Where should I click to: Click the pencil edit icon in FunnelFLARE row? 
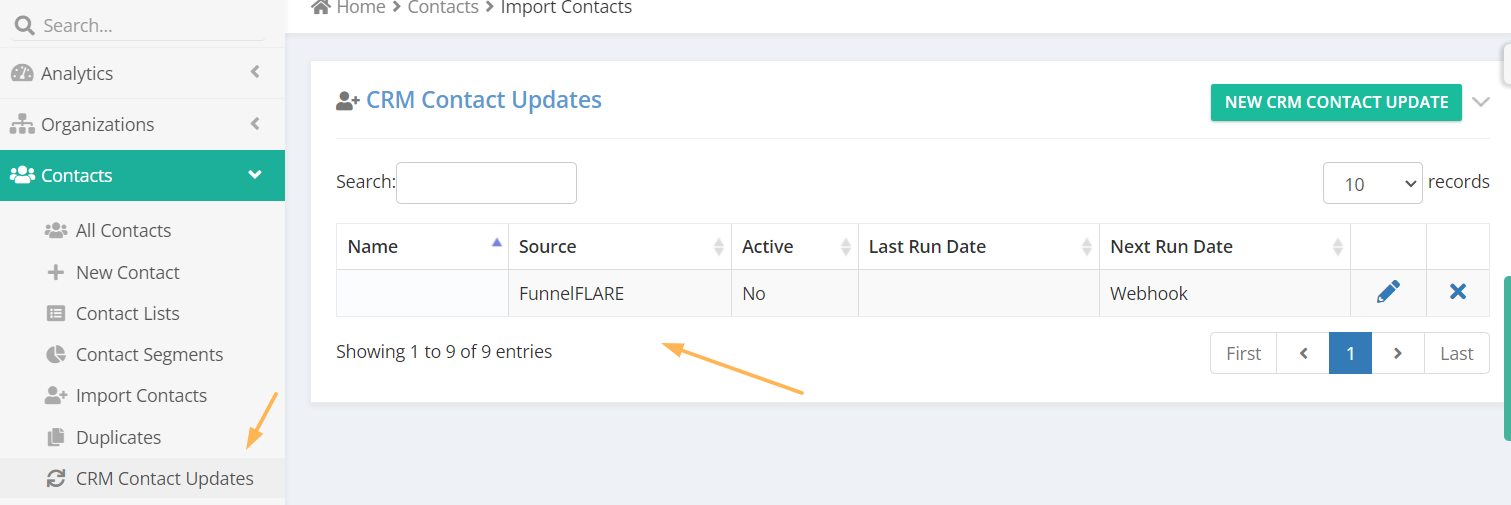click(x=1388, y=292)
